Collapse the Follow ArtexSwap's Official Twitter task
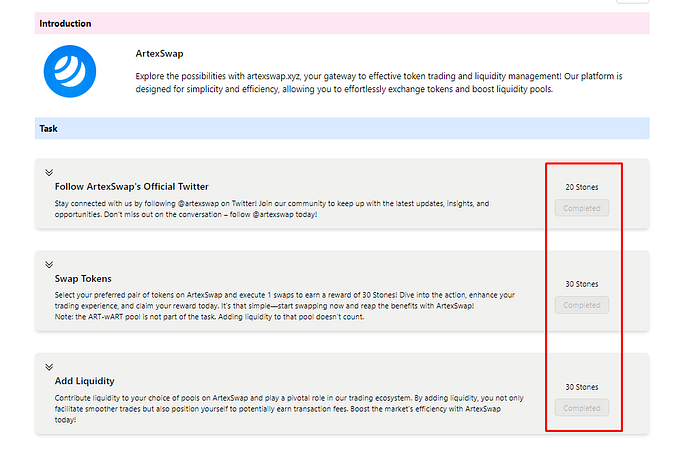700x462 pixels. click(x=49, y=172)
